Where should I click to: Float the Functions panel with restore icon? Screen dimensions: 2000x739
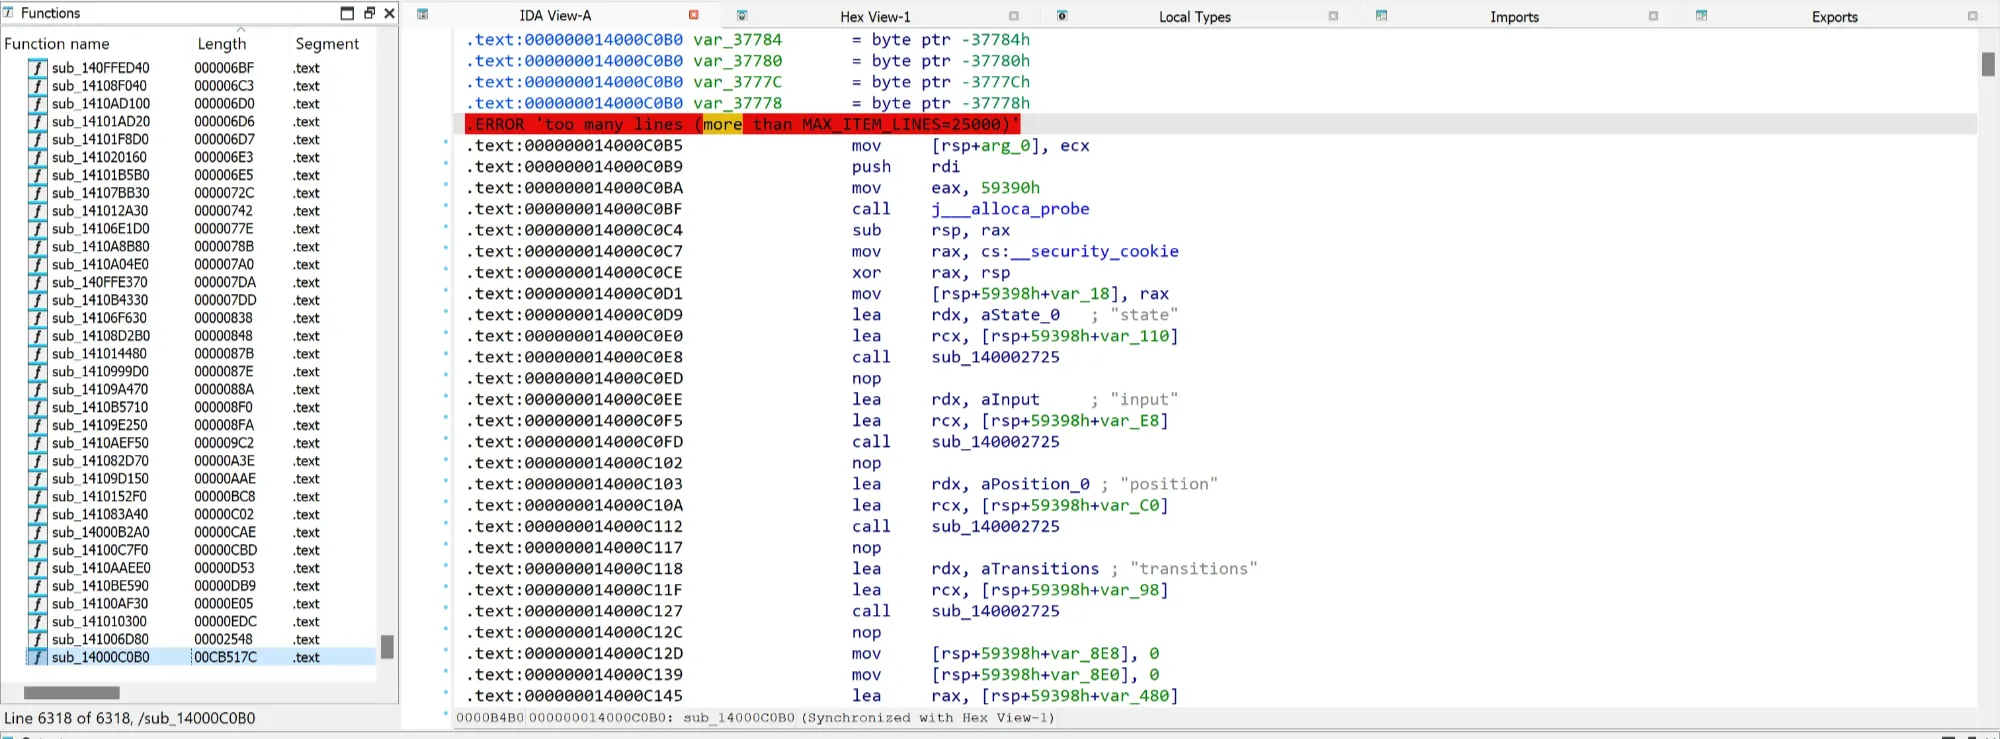[x=369, y=13]
